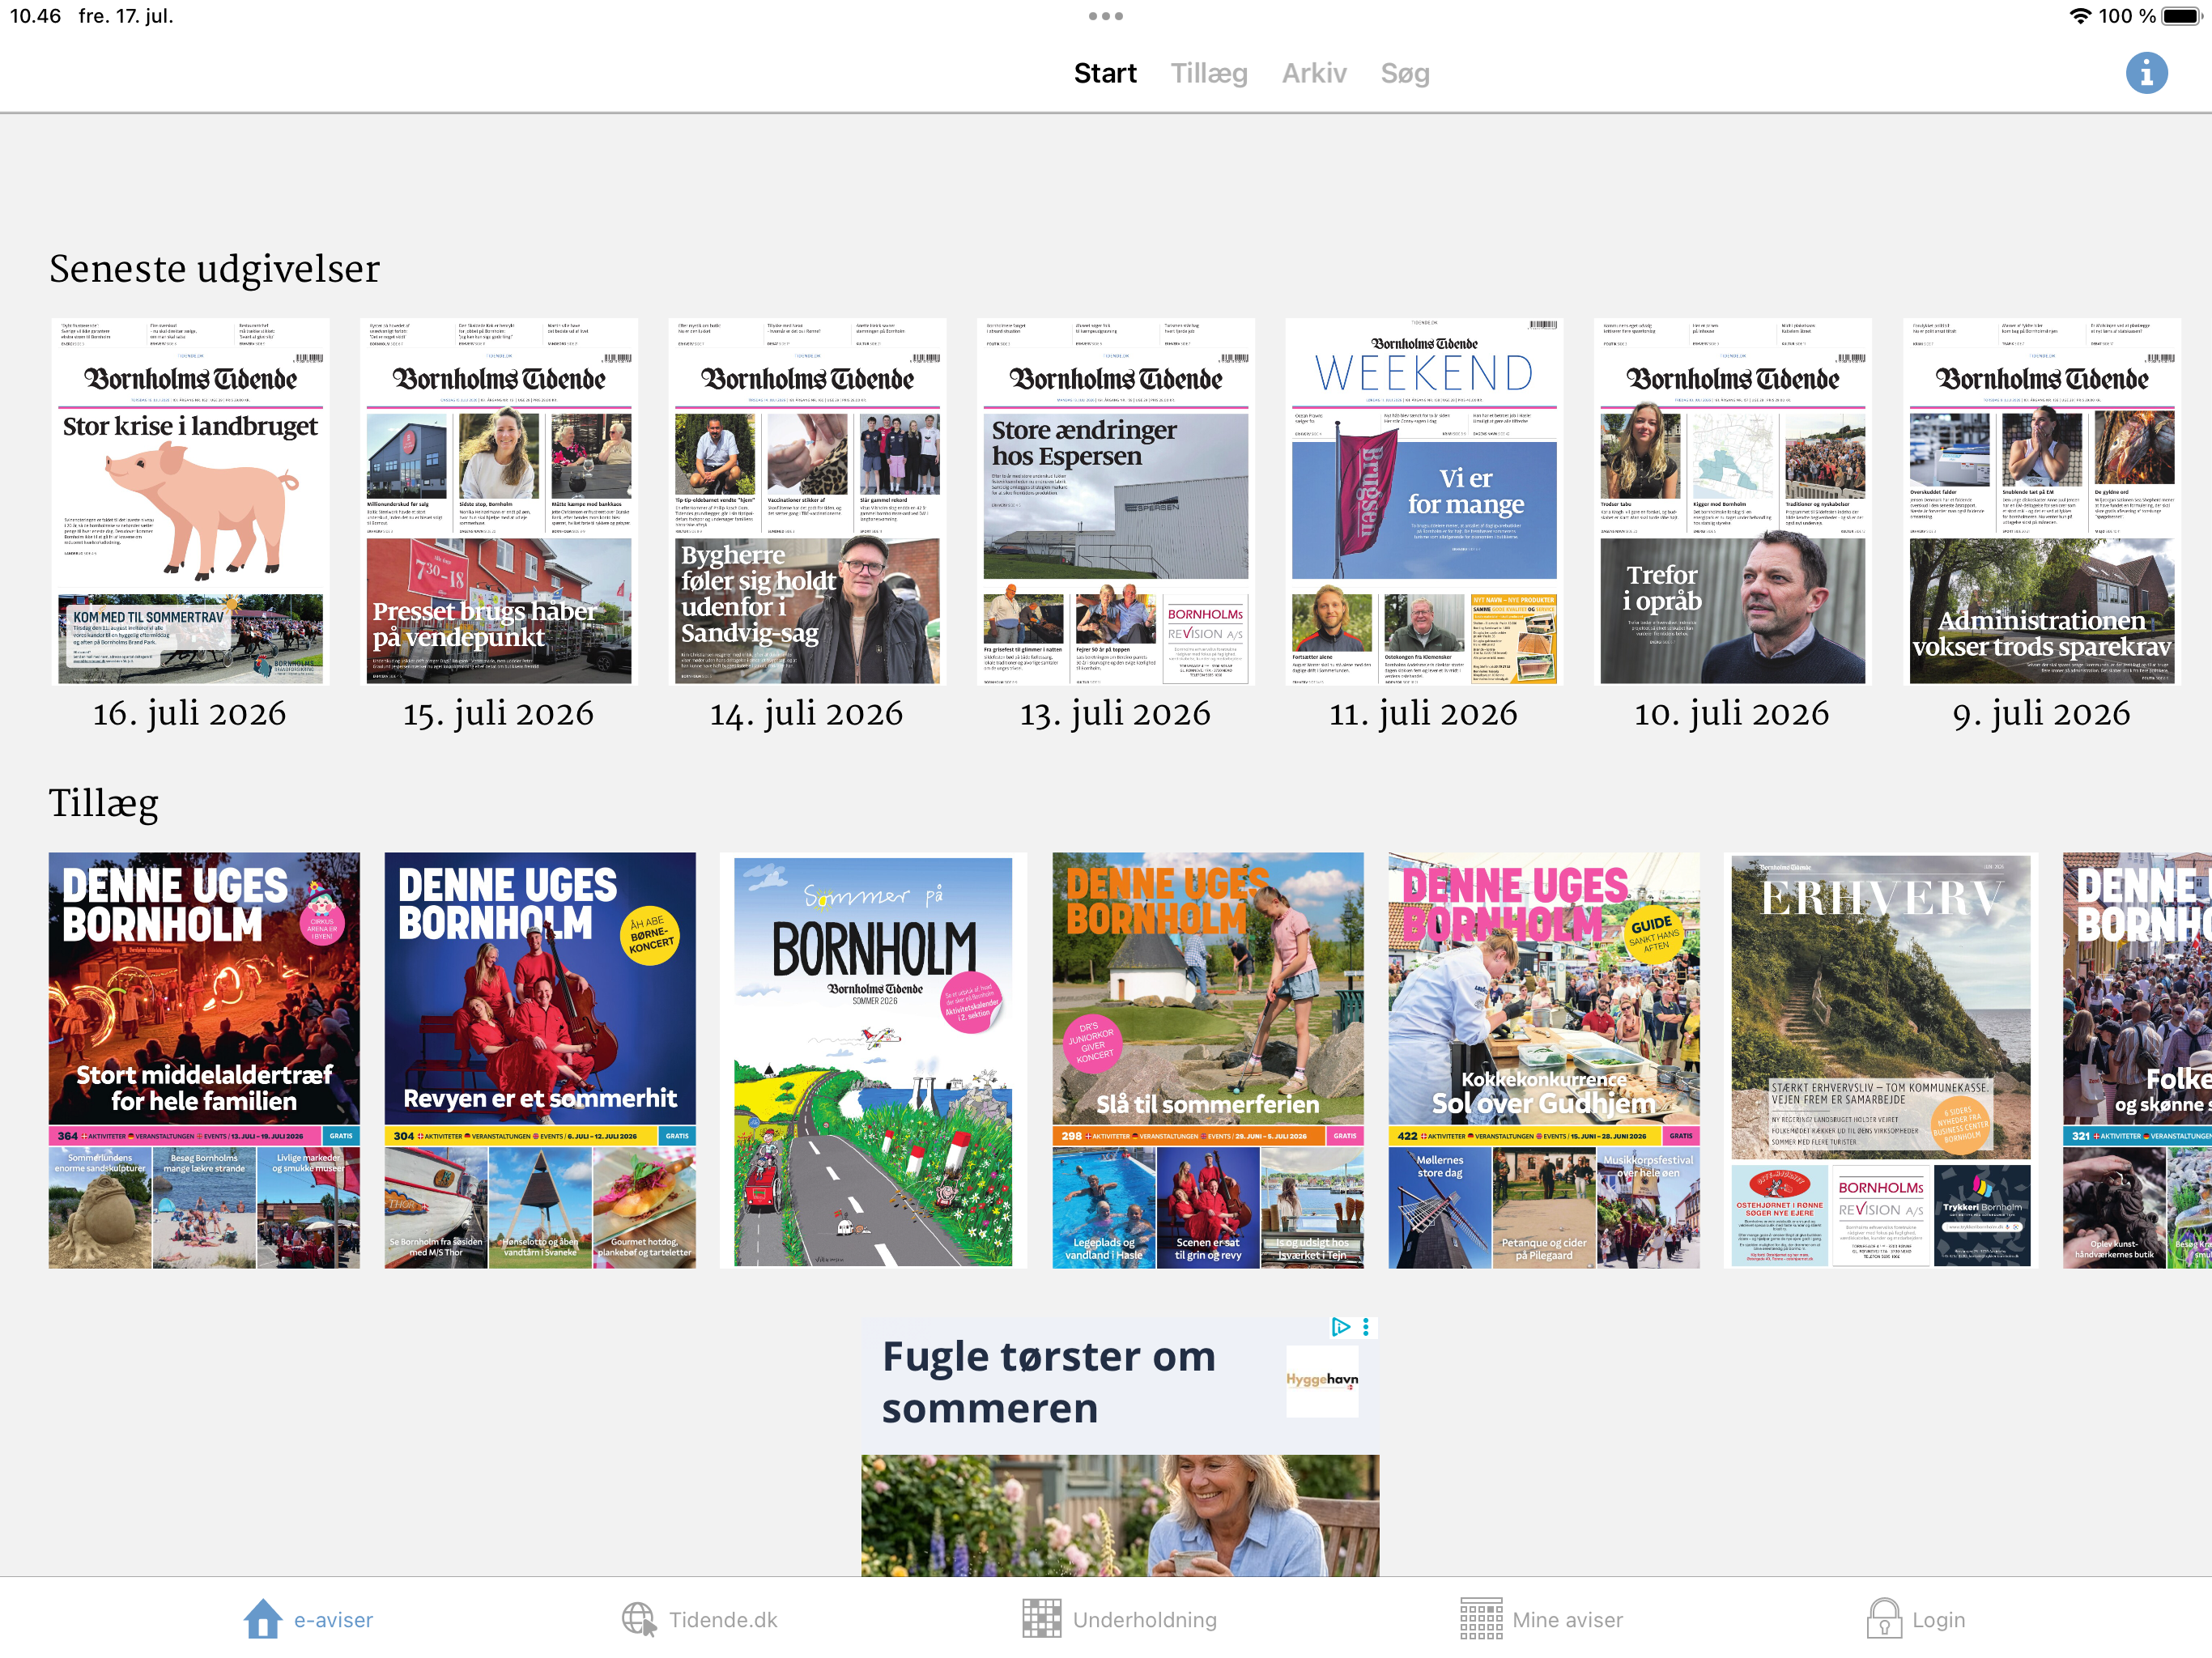Screen dimensions: 2212x1658
Task: Open the WEEKEND edition cover
Action: [x=1424, y=501]
